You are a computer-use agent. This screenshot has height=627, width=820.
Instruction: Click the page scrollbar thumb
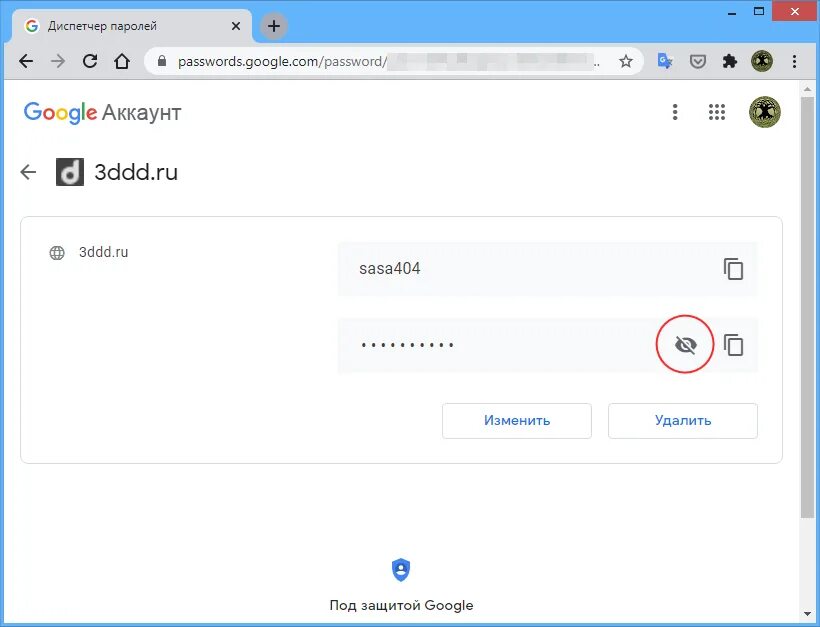click(x=807, y=306)
